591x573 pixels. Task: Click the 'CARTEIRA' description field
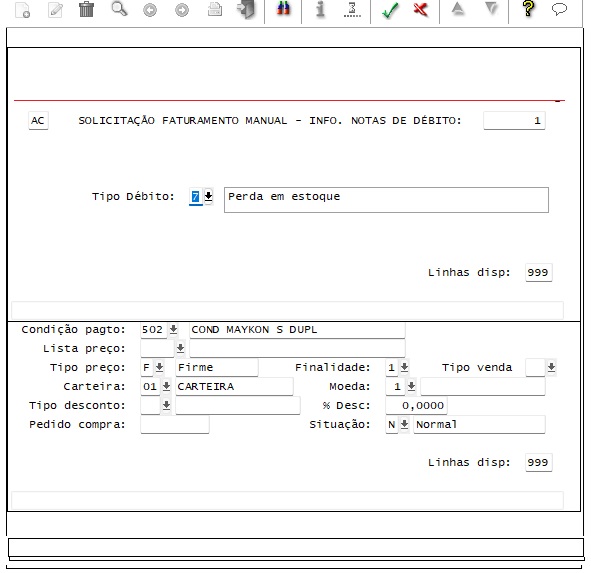point(234,387)
